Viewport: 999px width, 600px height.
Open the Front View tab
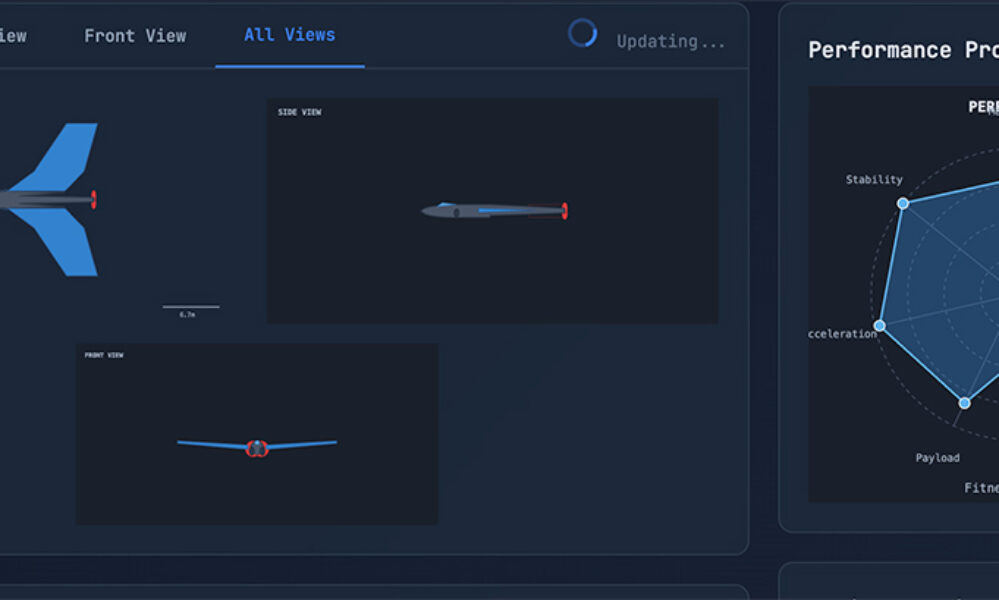pos(135,36)
